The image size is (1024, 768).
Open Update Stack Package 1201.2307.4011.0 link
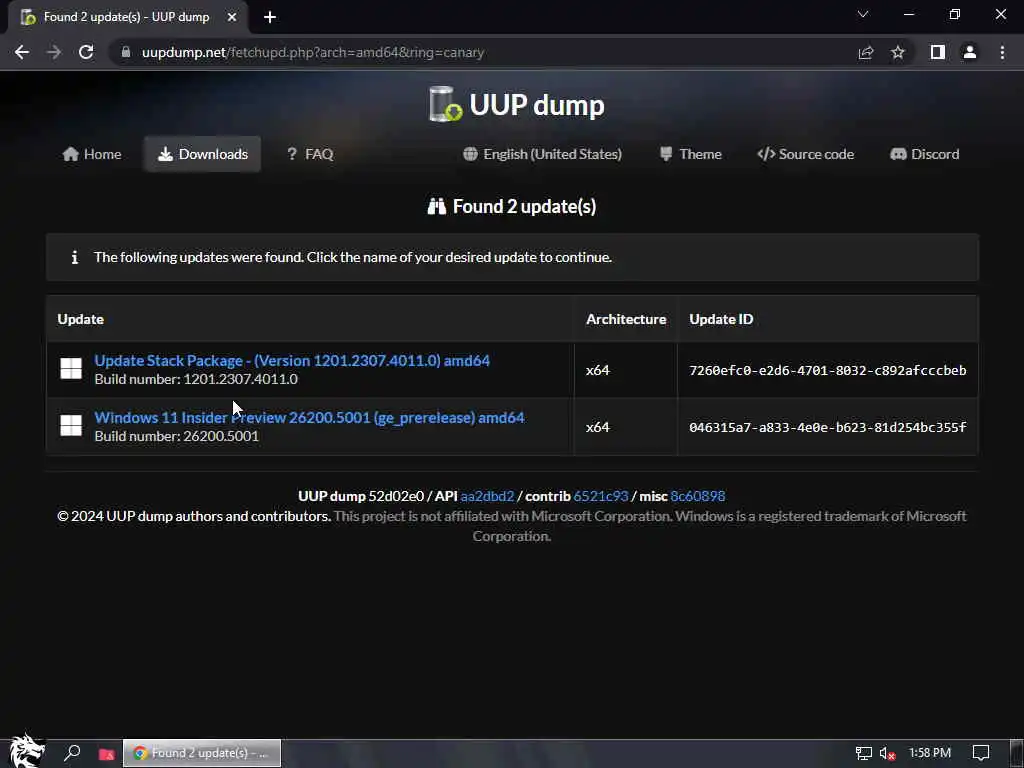pos(292,360)
